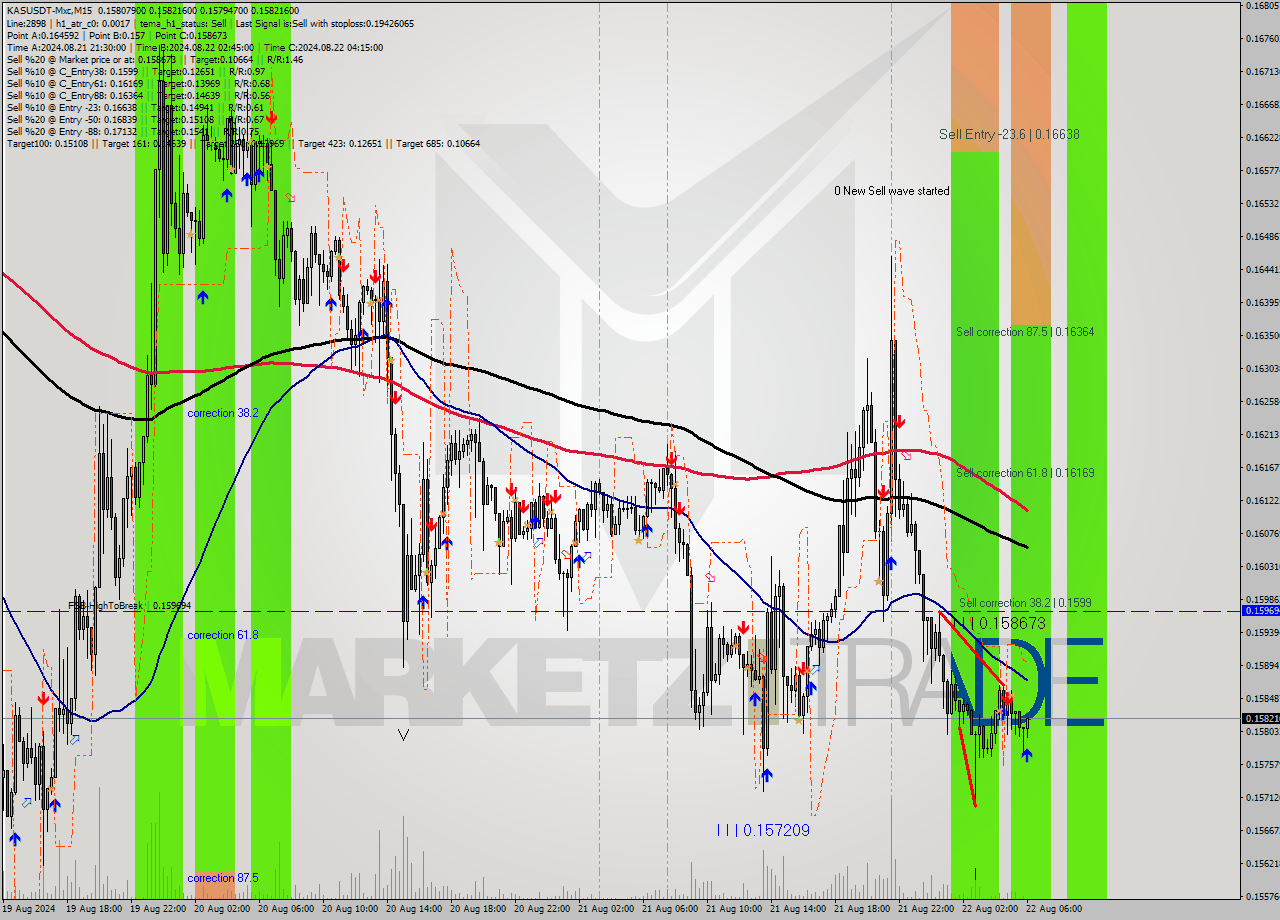Click the 0.16575 price axis label

(x=1262, y=170)
